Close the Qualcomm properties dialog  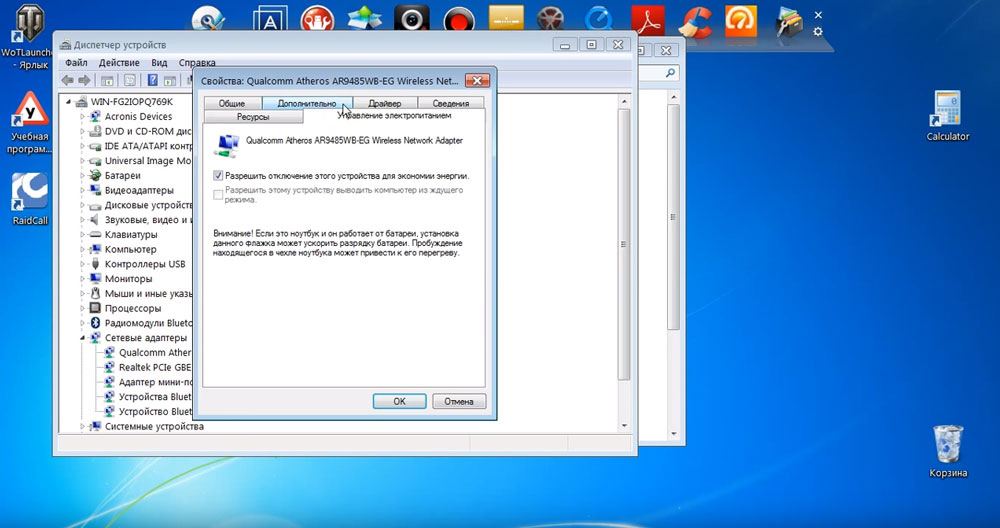(477, 80)
